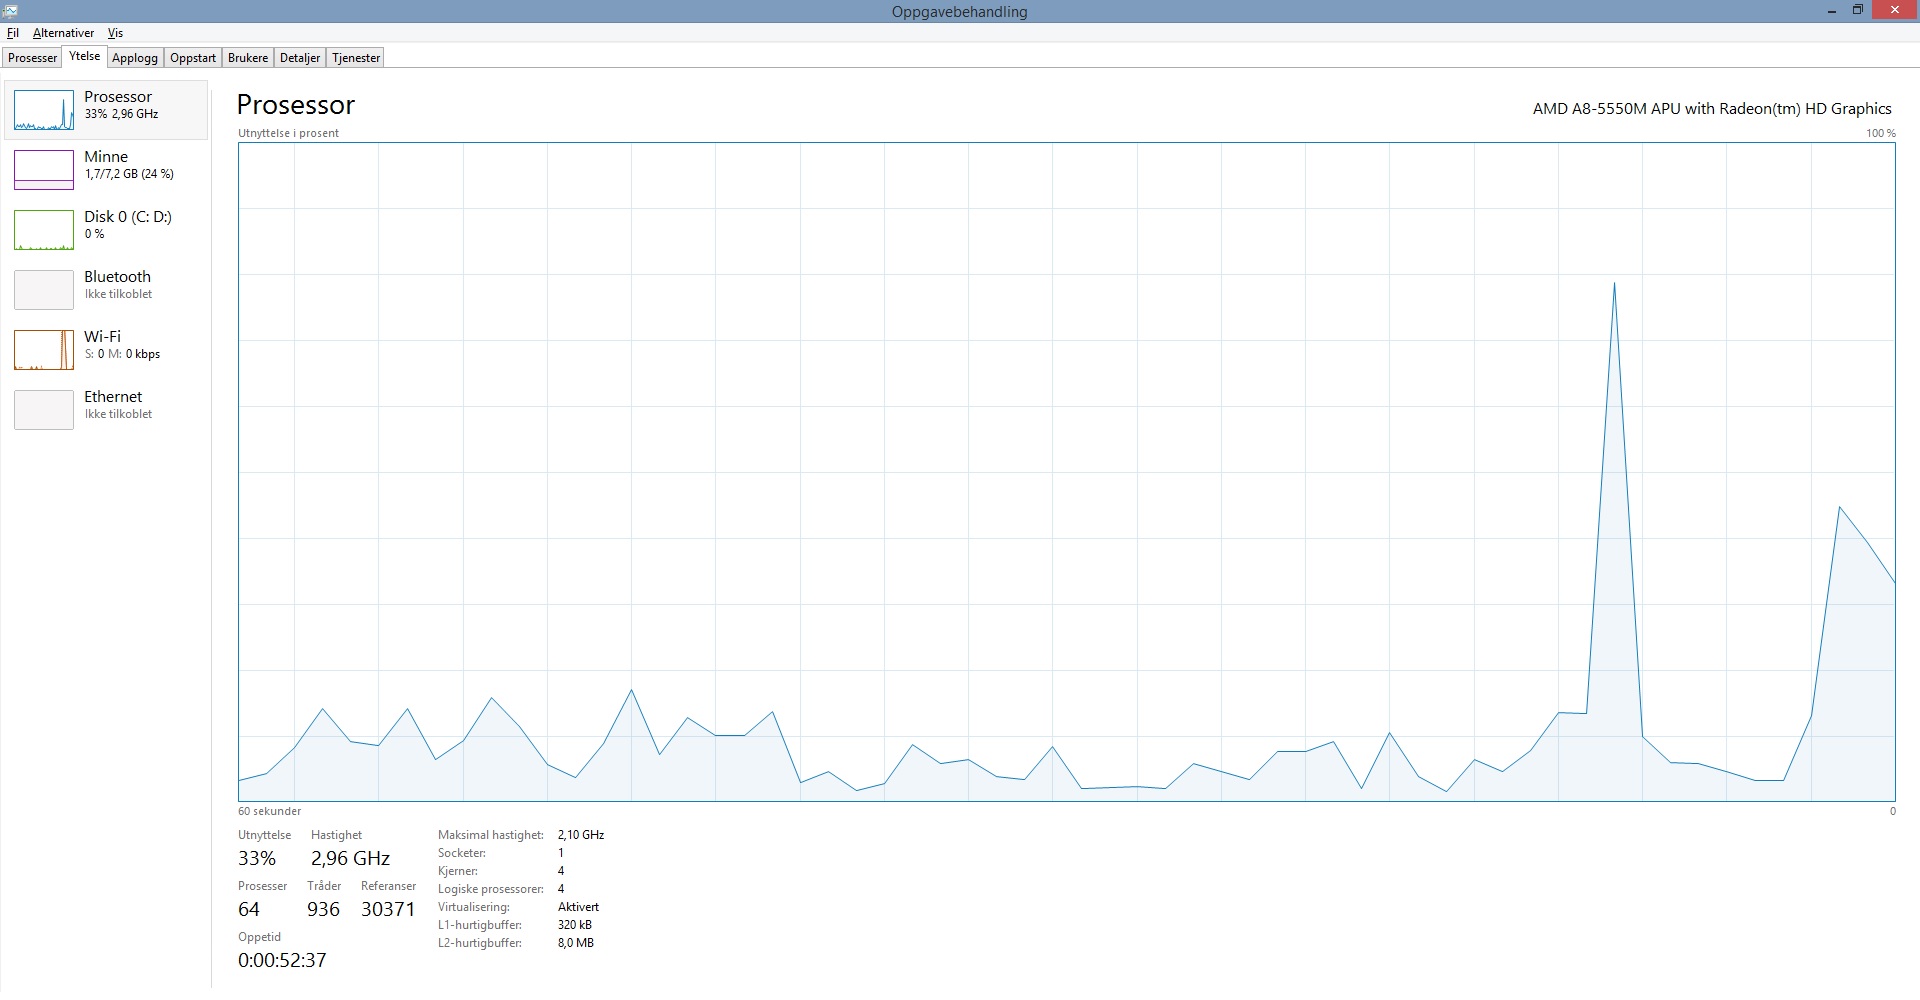Viewport: 1920px width, 1000px height.
Task: Click the Logiske prosessorer label
Action: pyautogui.click(x=490, y=889)
